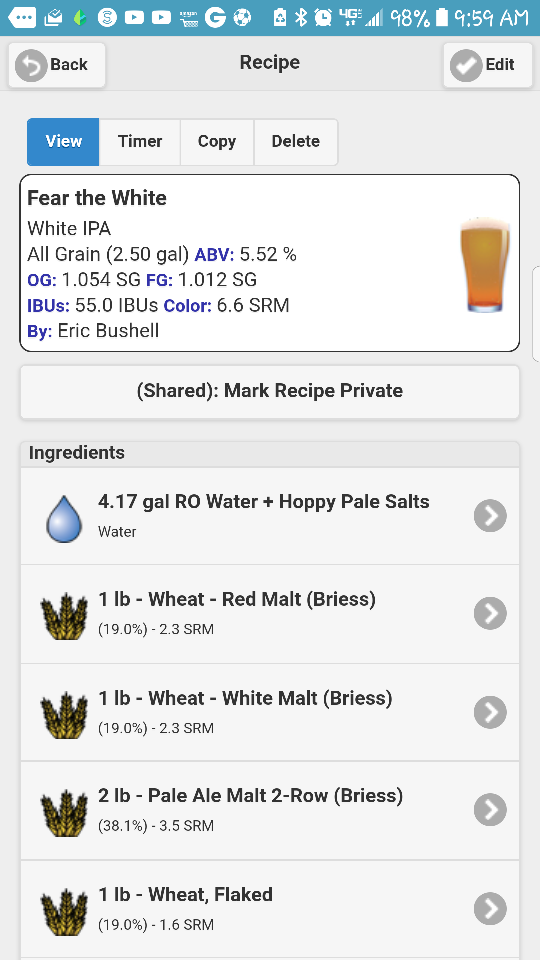
Task: Tap grain icon beside Wheat White Malt
Action: (64, 714)
